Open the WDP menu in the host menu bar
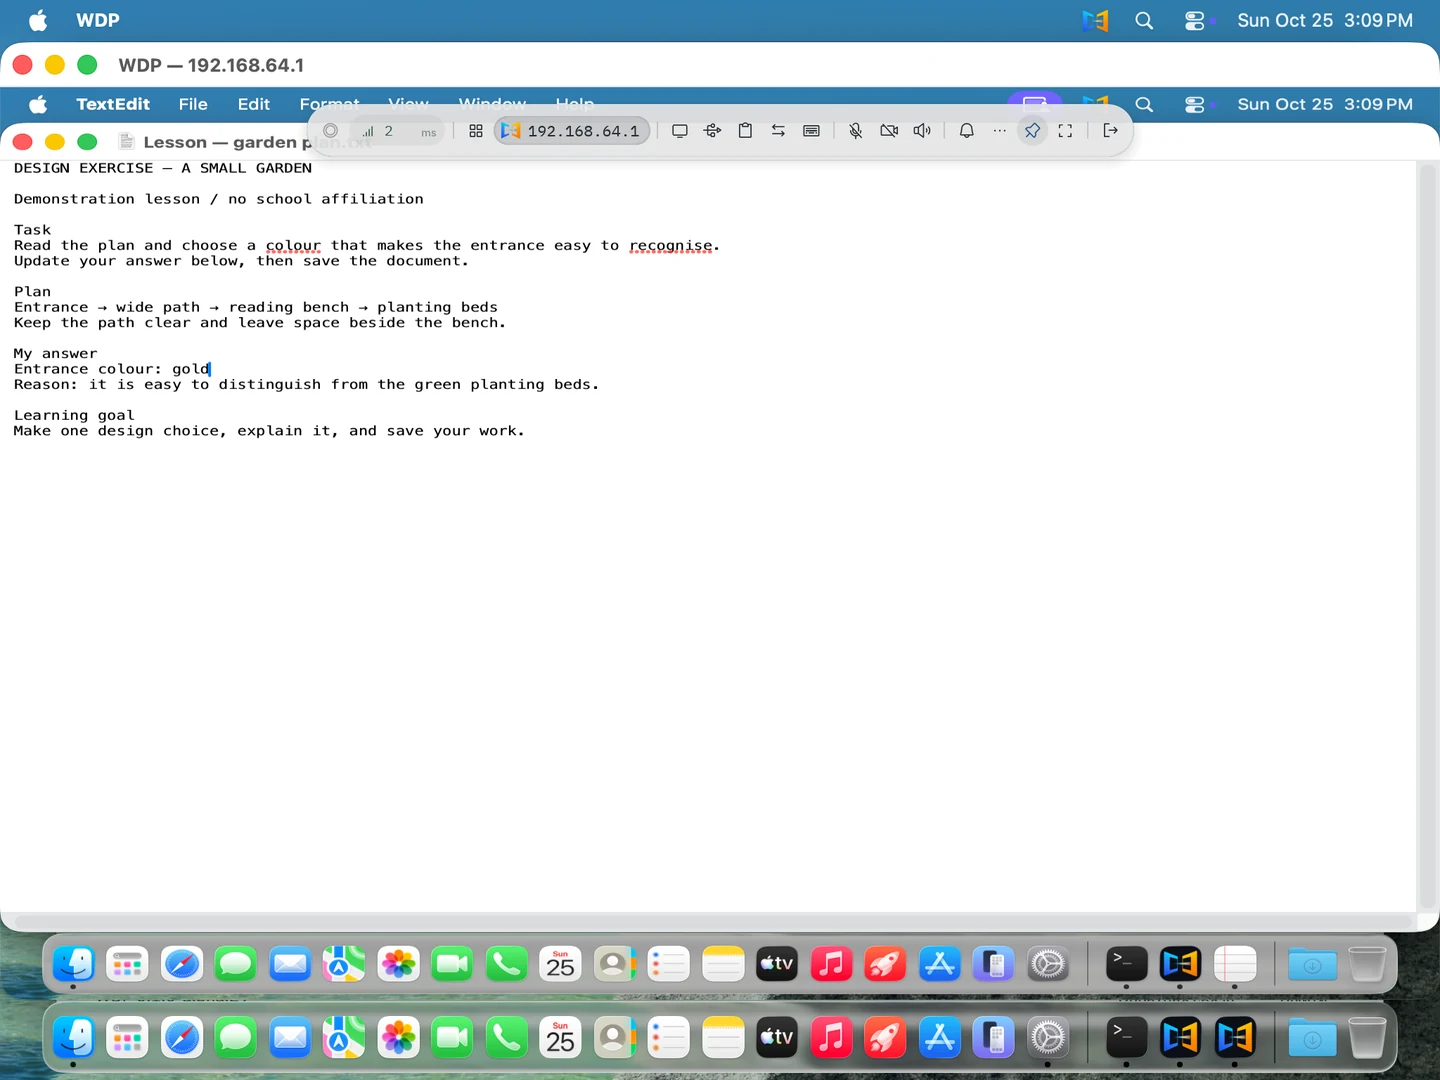Image resolution: width=1440 pixels, height=1080 pixels. (98, 20)
